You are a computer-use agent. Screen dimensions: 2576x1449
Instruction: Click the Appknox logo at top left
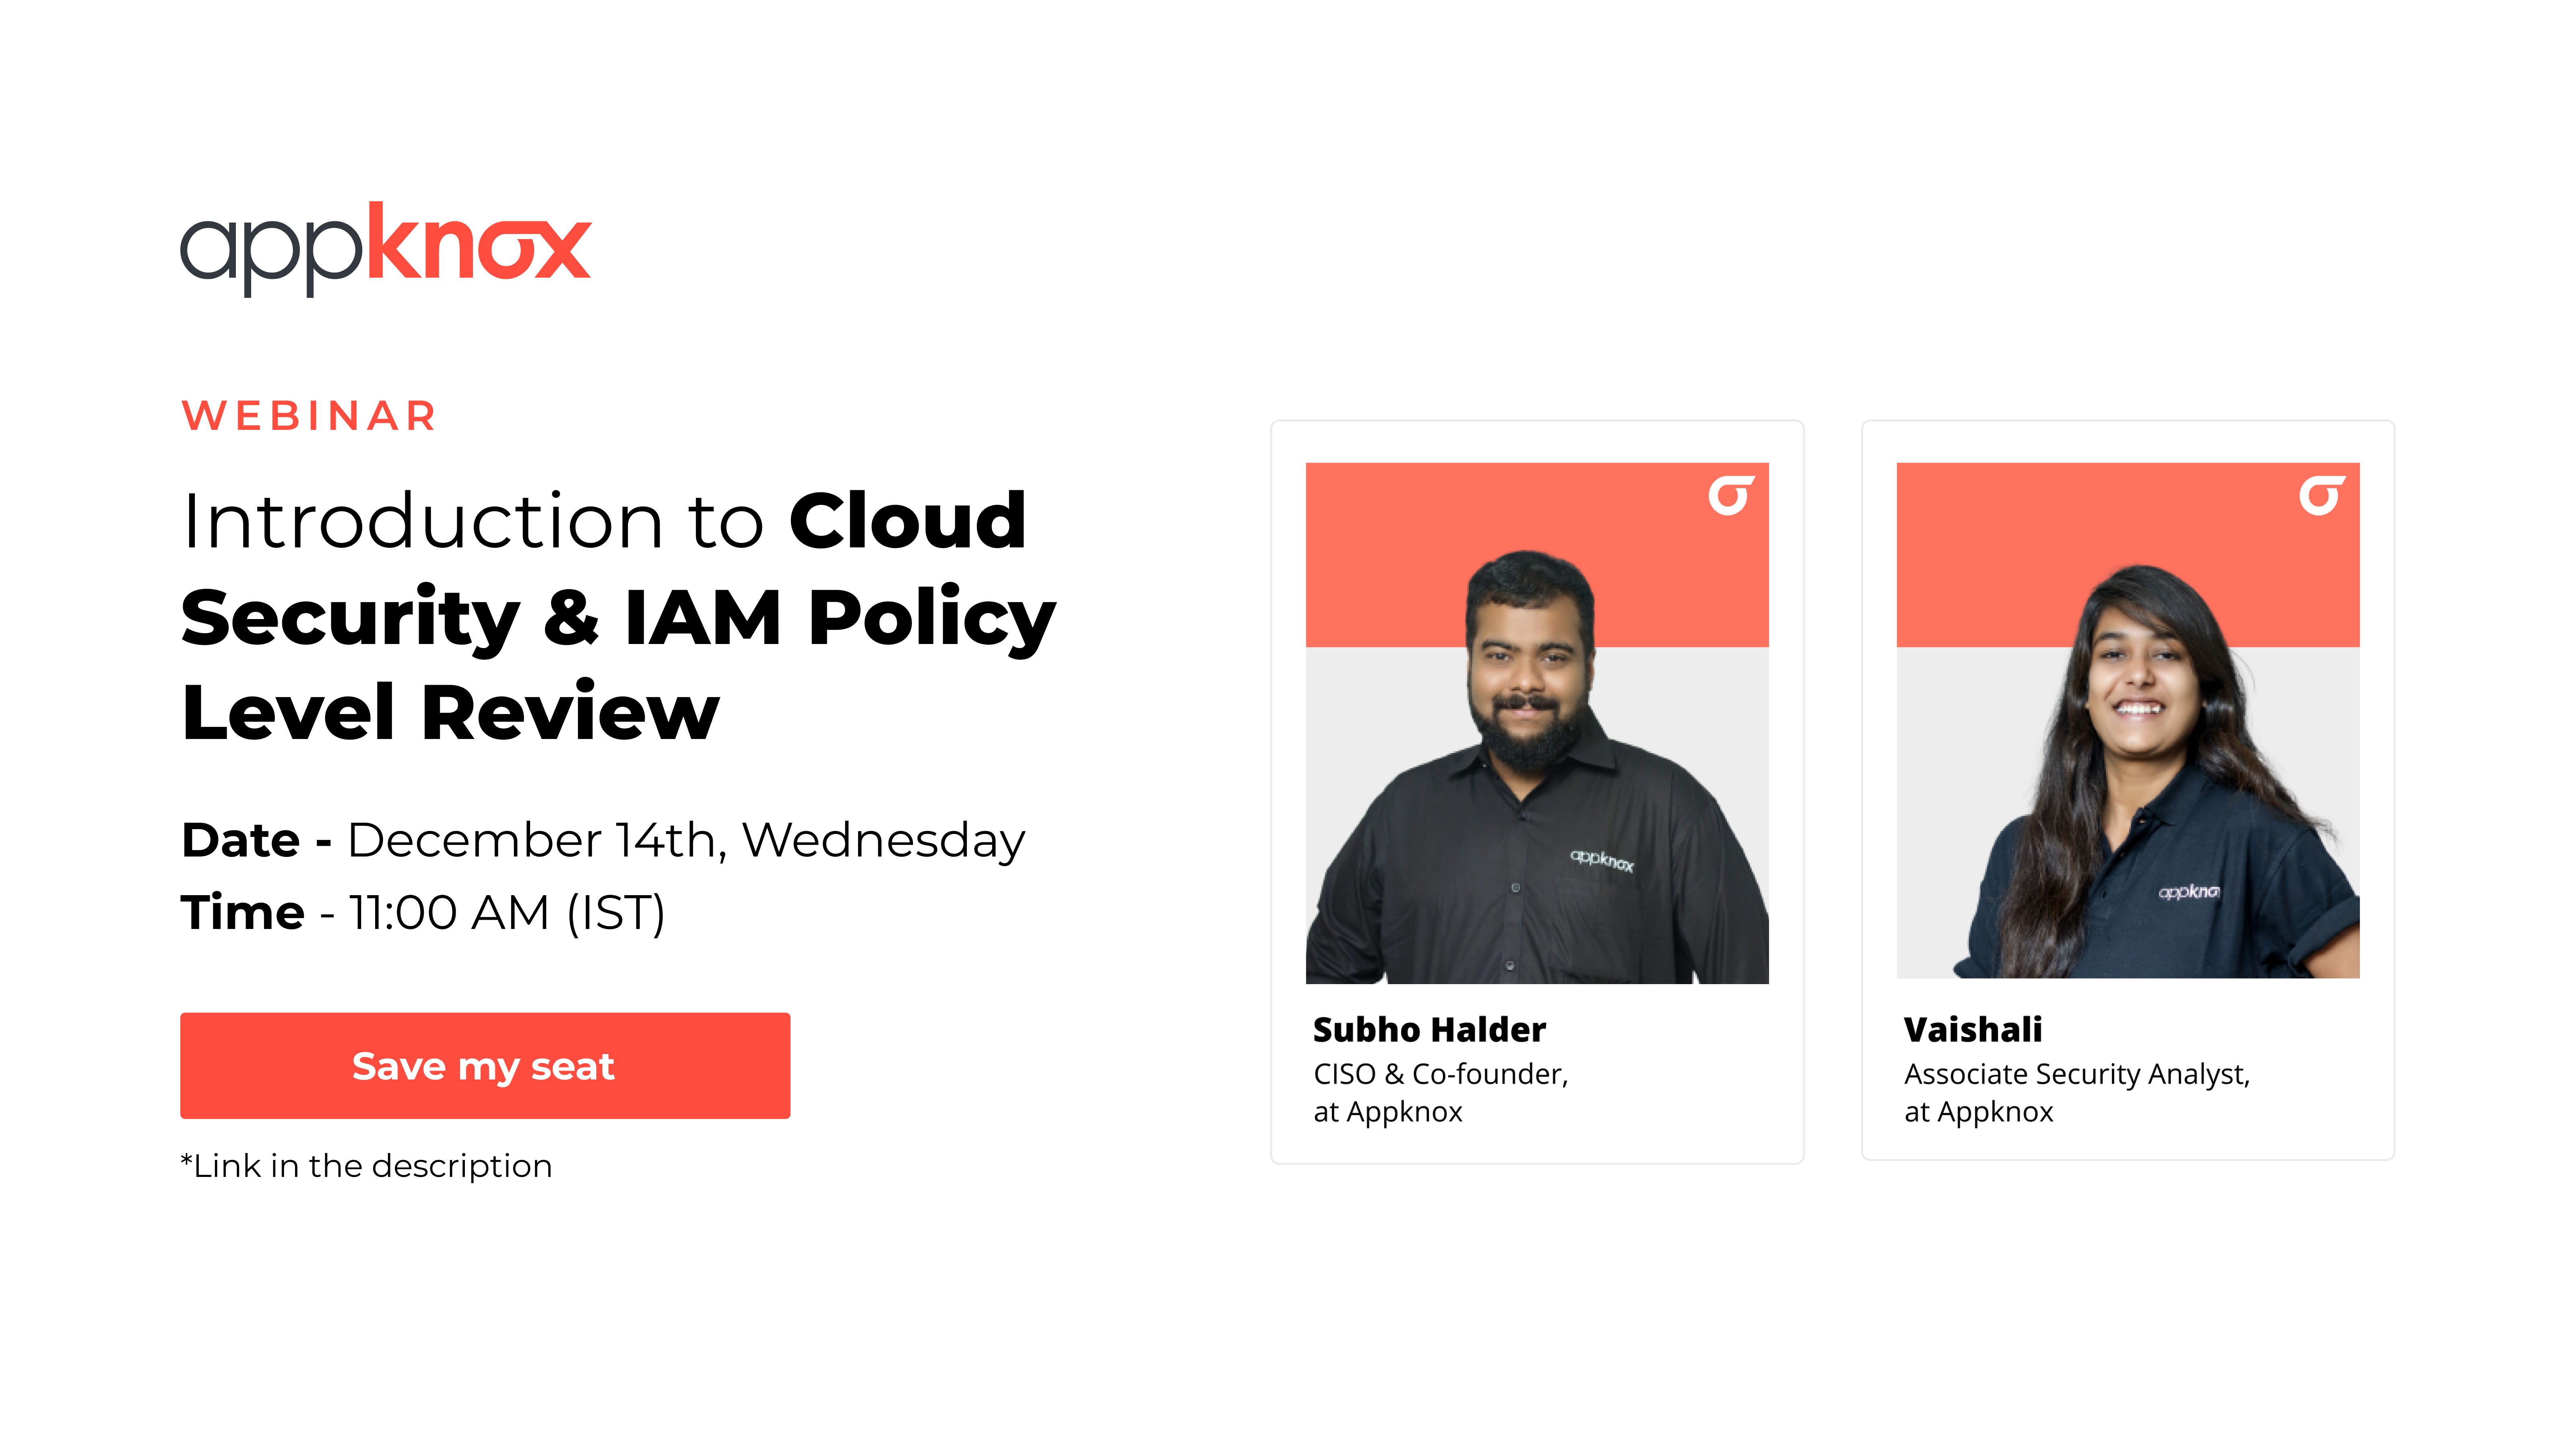pyautogui.click(x=385, y=250)
